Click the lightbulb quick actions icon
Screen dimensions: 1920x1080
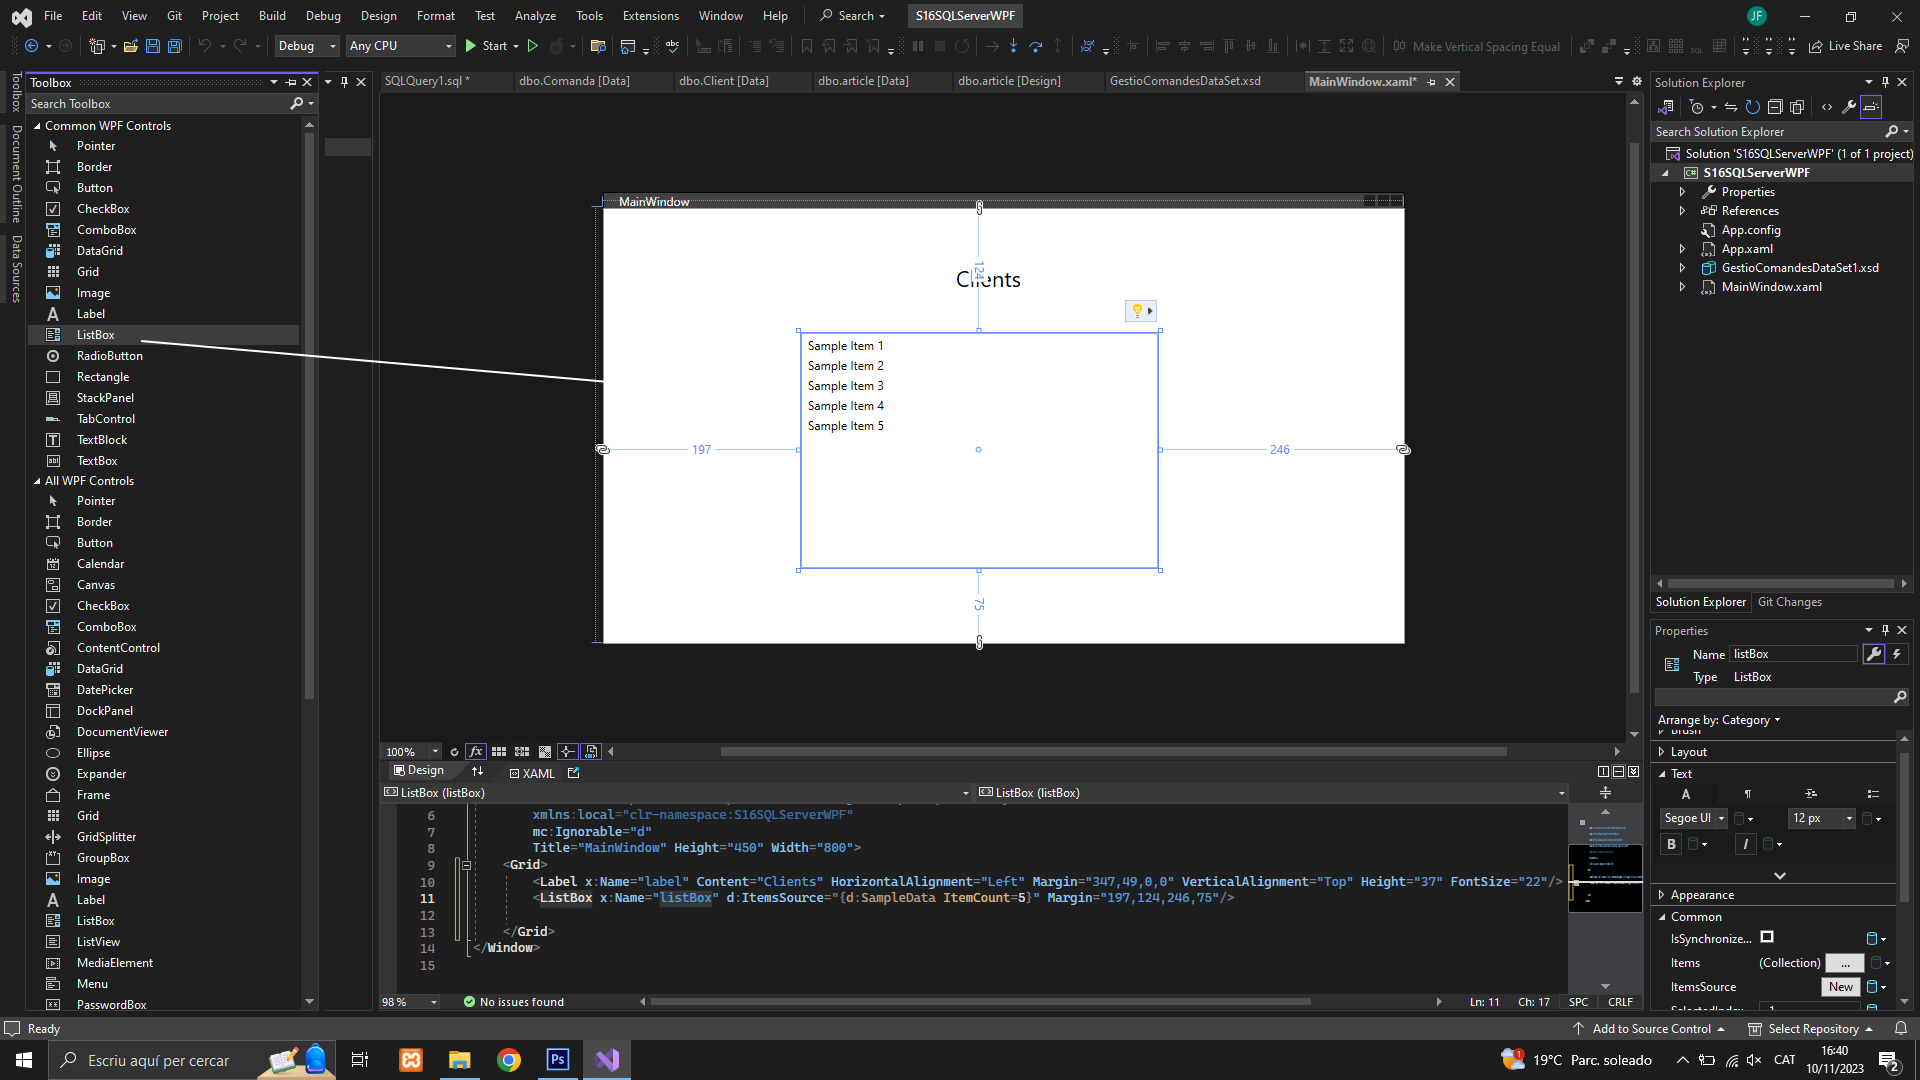(1137, 311)
